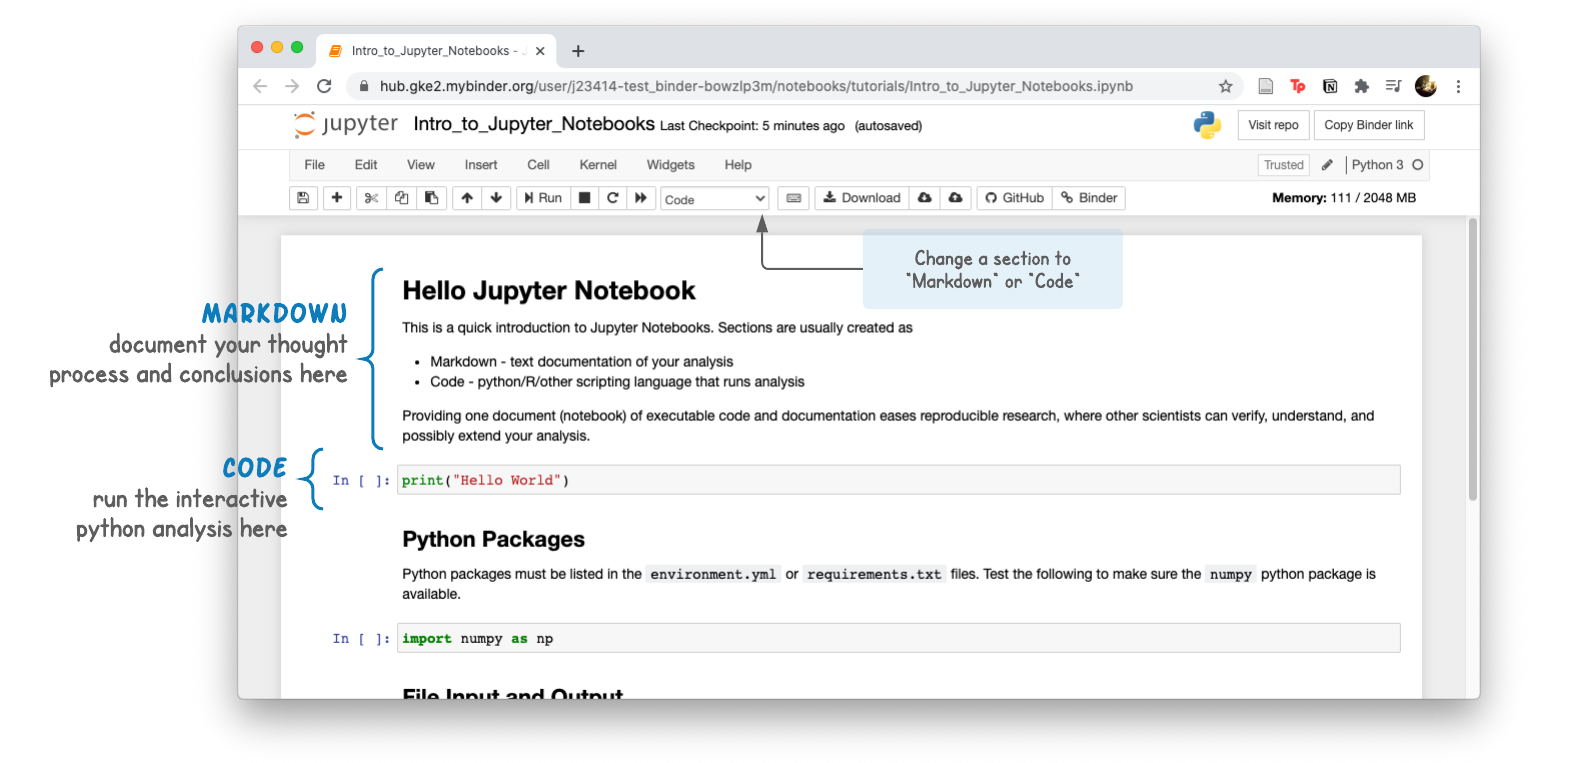This screenshot has height=763, width=1576.
Task: Open the View menu
Action: (x=421, y=165)
